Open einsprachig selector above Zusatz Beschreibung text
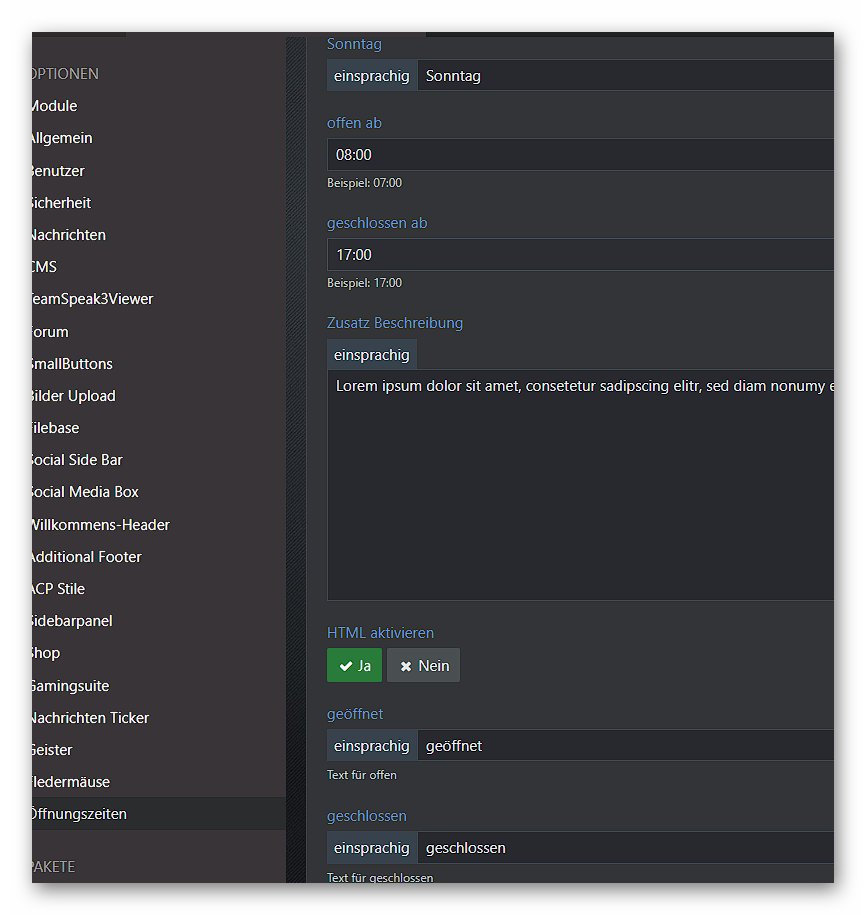 tap(372, 355)
